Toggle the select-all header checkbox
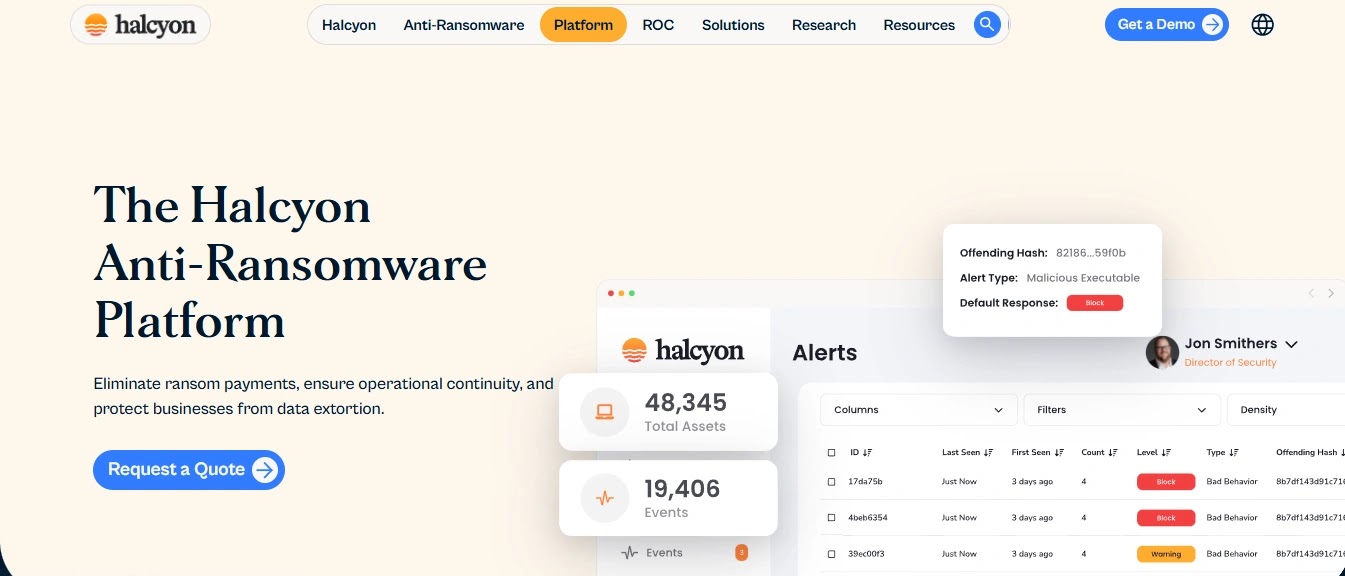1345x576 pixels. point(831,453)
